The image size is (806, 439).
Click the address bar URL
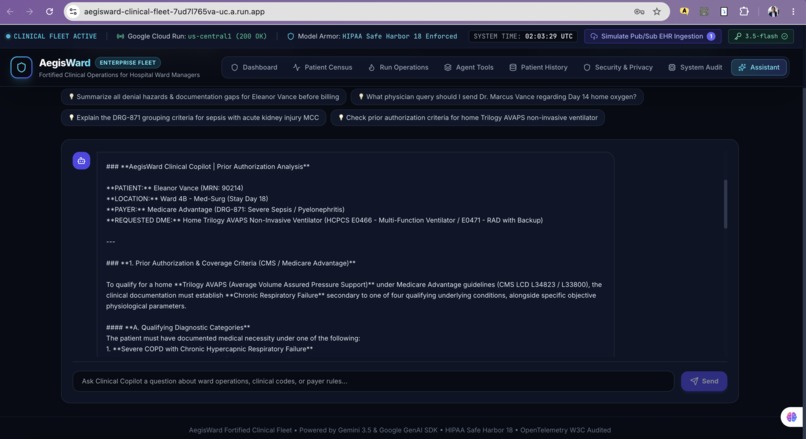(x=174, y=11)
